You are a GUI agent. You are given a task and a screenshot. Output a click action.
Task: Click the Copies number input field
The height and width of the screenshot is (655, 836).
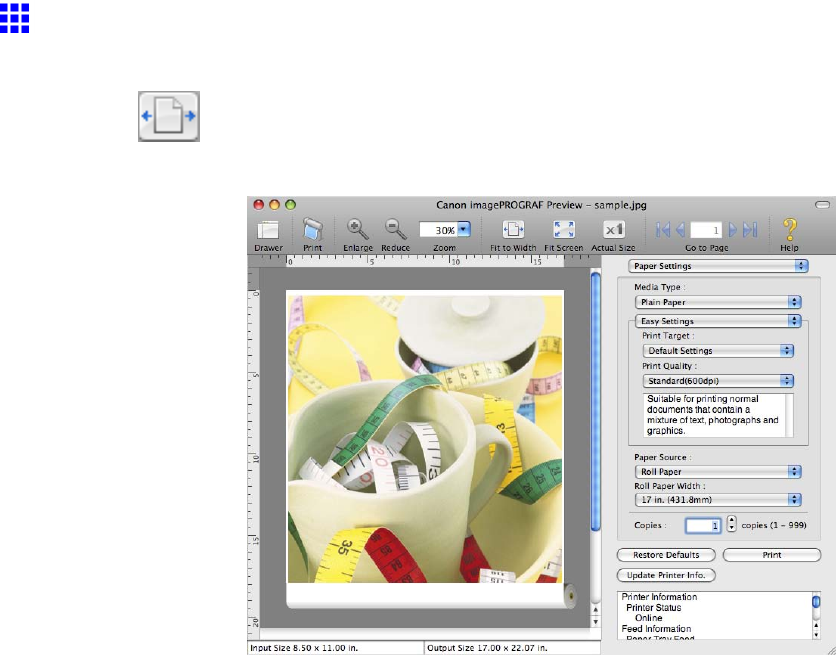click(x=702, y=523)
